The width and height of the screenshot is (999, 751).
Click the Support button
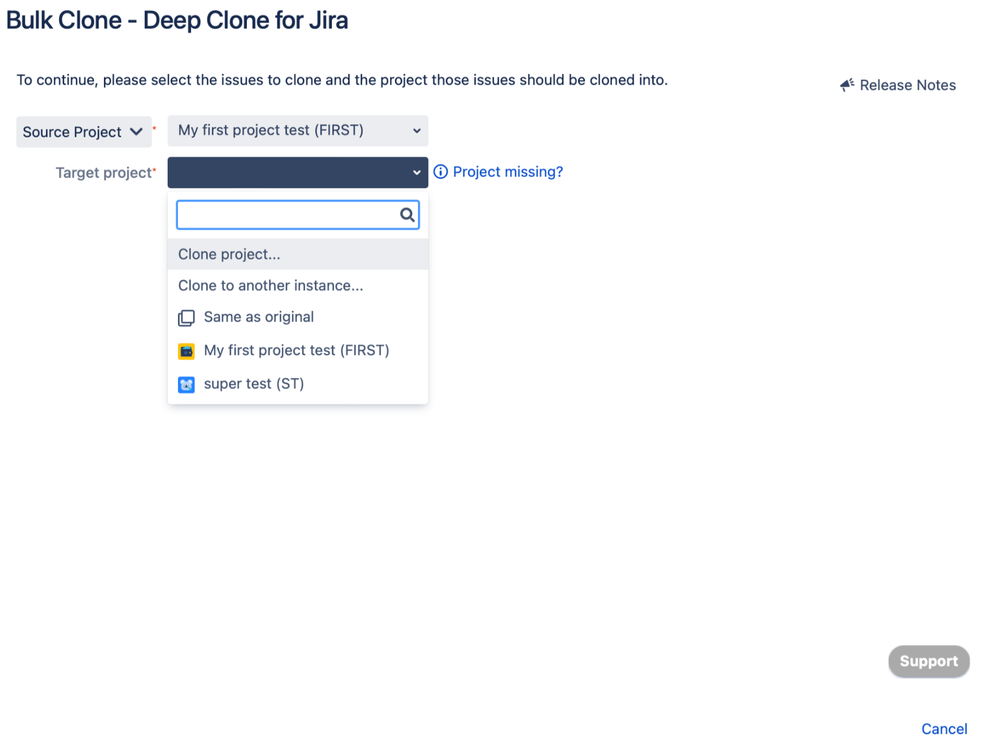[929, 661]
